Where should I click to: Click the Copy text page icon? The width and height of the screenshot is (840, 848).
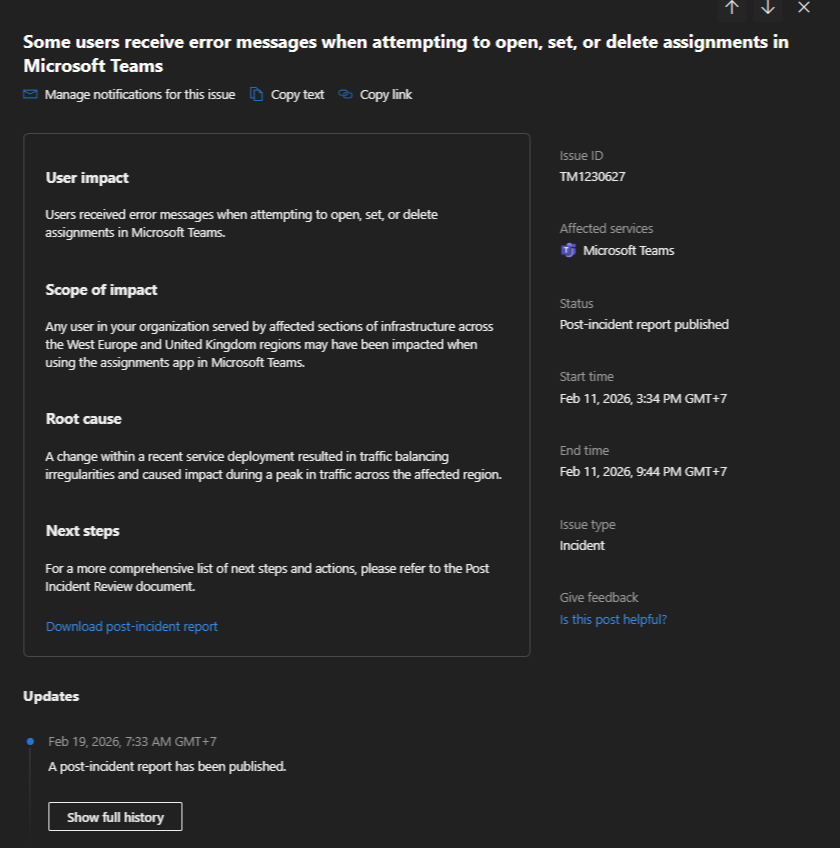click(x=256, y=95)
